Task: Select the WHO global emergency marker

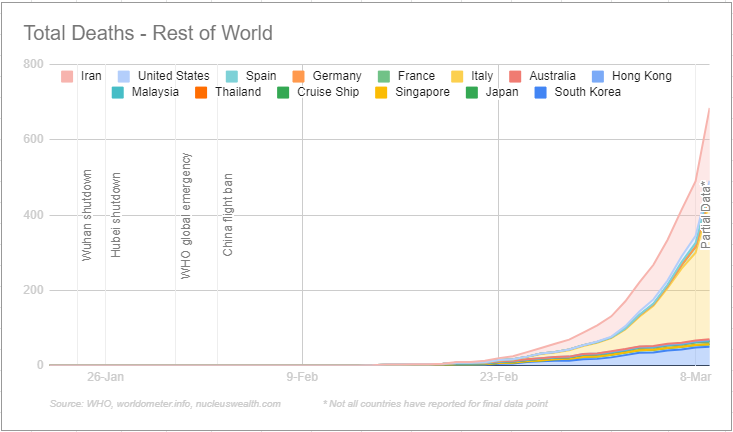Action: (x=186, y=215)
